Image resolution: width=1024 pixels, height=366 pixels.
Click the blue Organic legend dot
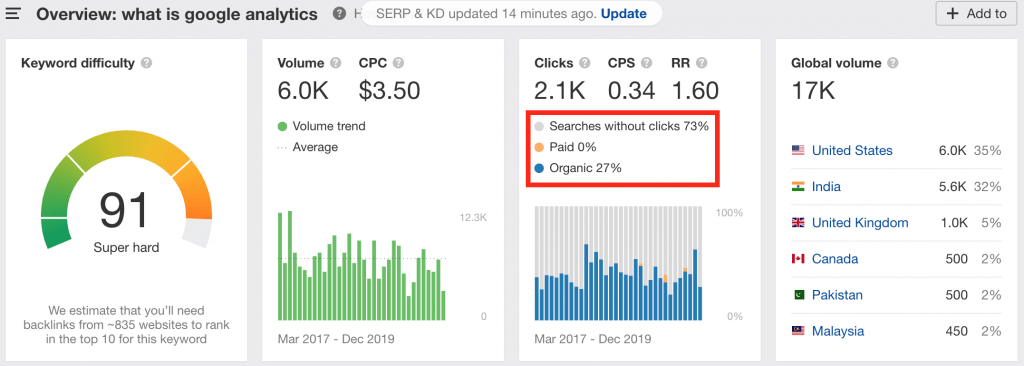539,168
